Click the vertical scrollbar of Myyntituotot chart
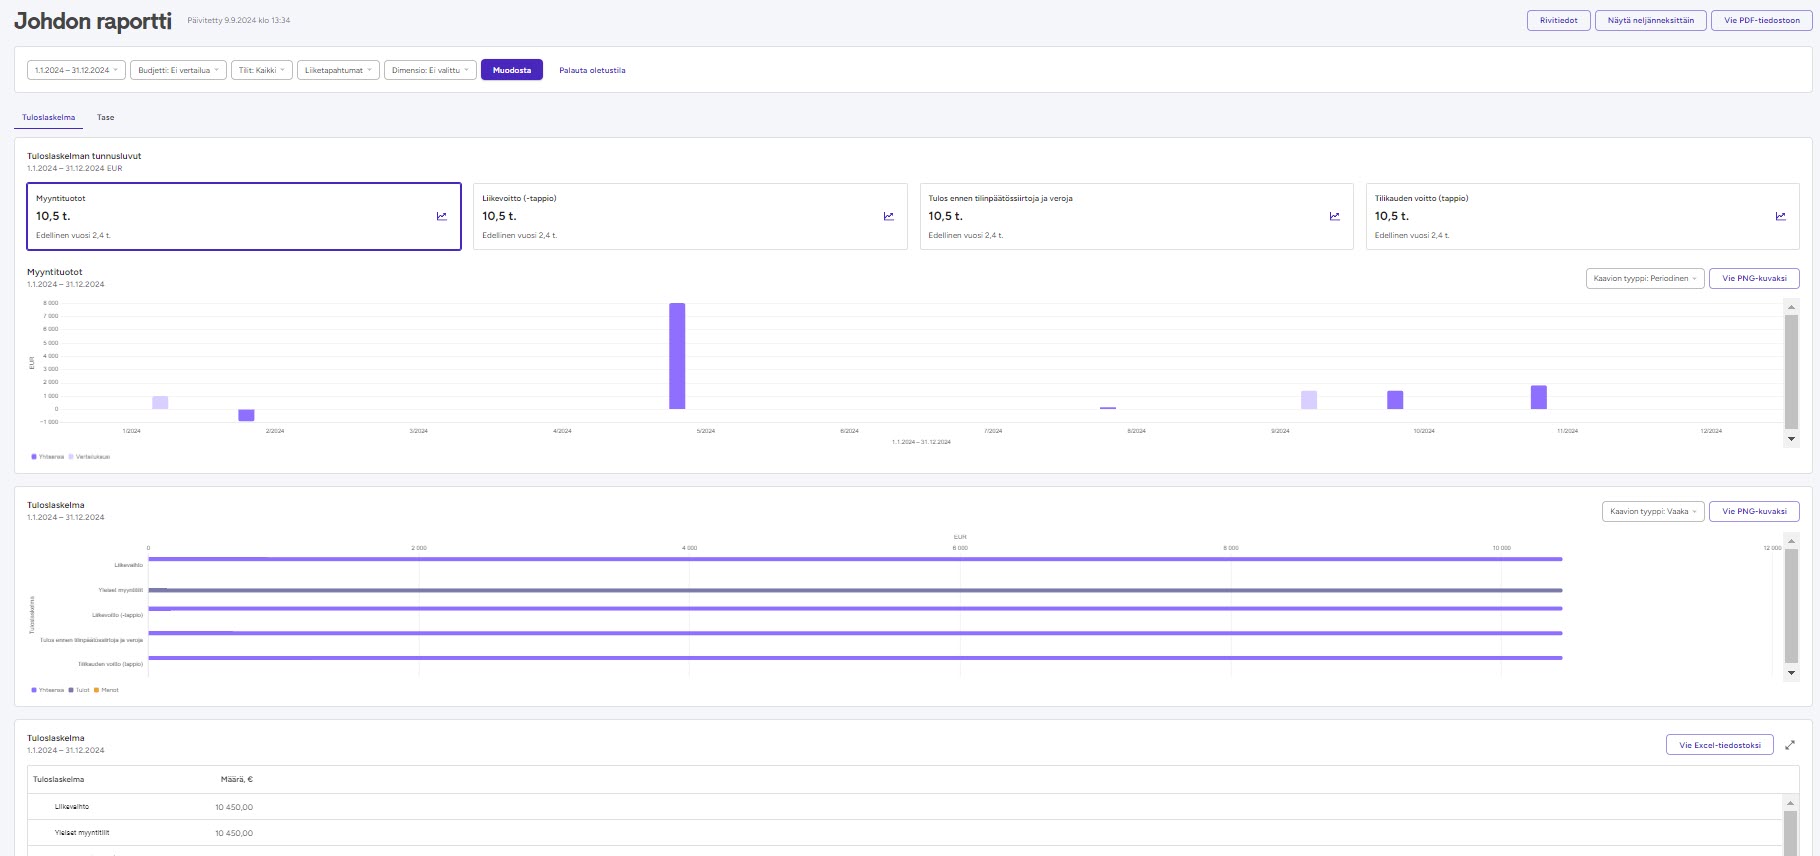 [1791, 371]
